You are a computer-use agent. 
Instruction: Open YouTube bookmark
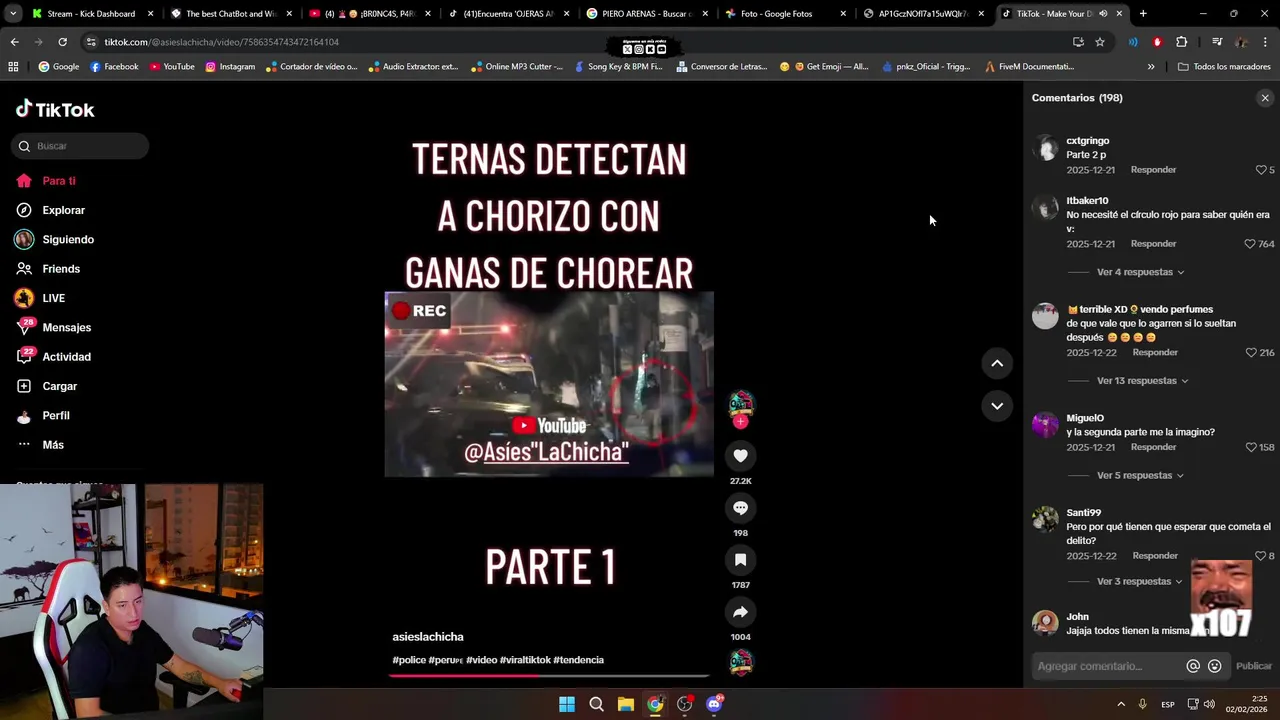pos(172,67)
